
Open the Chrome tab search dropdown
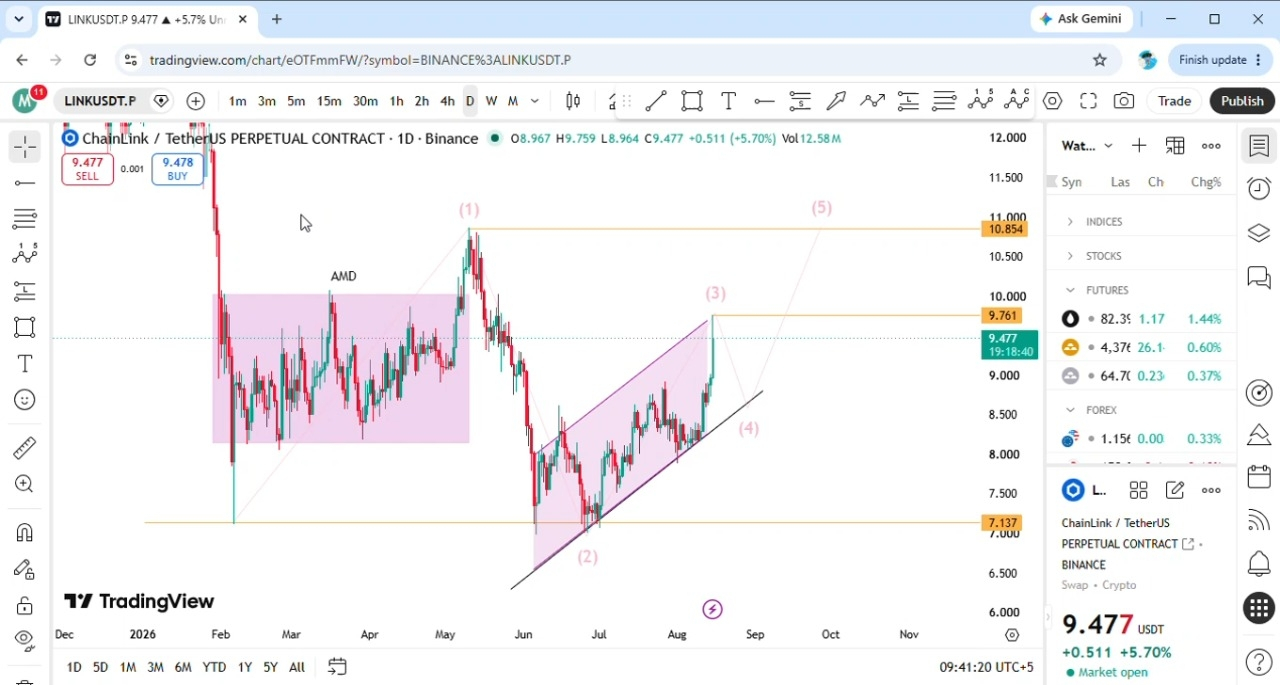coord(18,19)
